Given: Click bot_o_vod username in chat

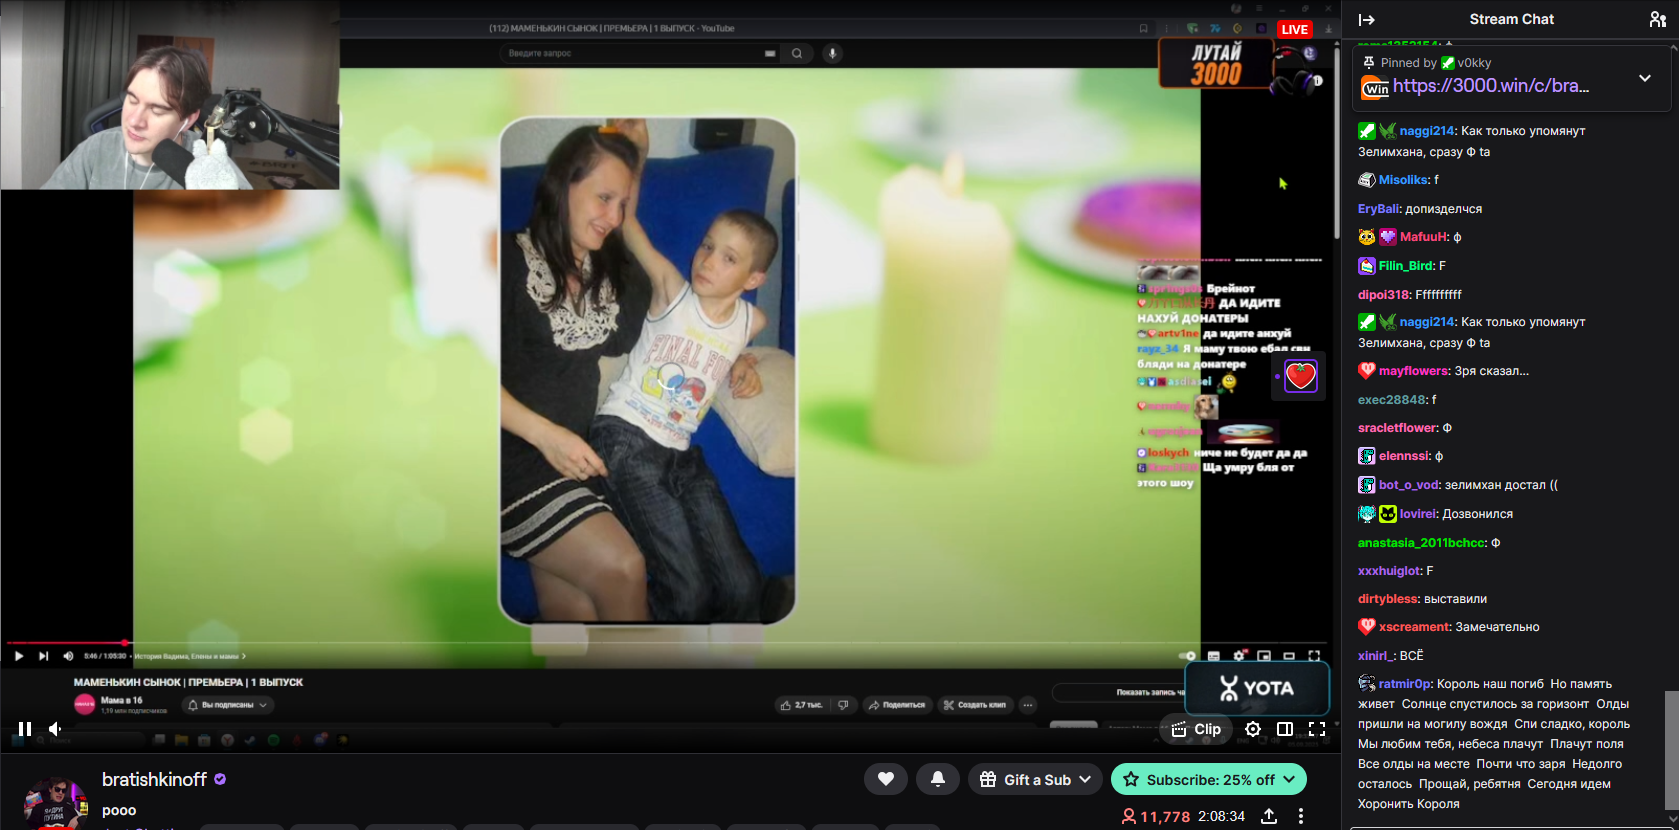Looking at the screenshot, I should [1408, 485].
